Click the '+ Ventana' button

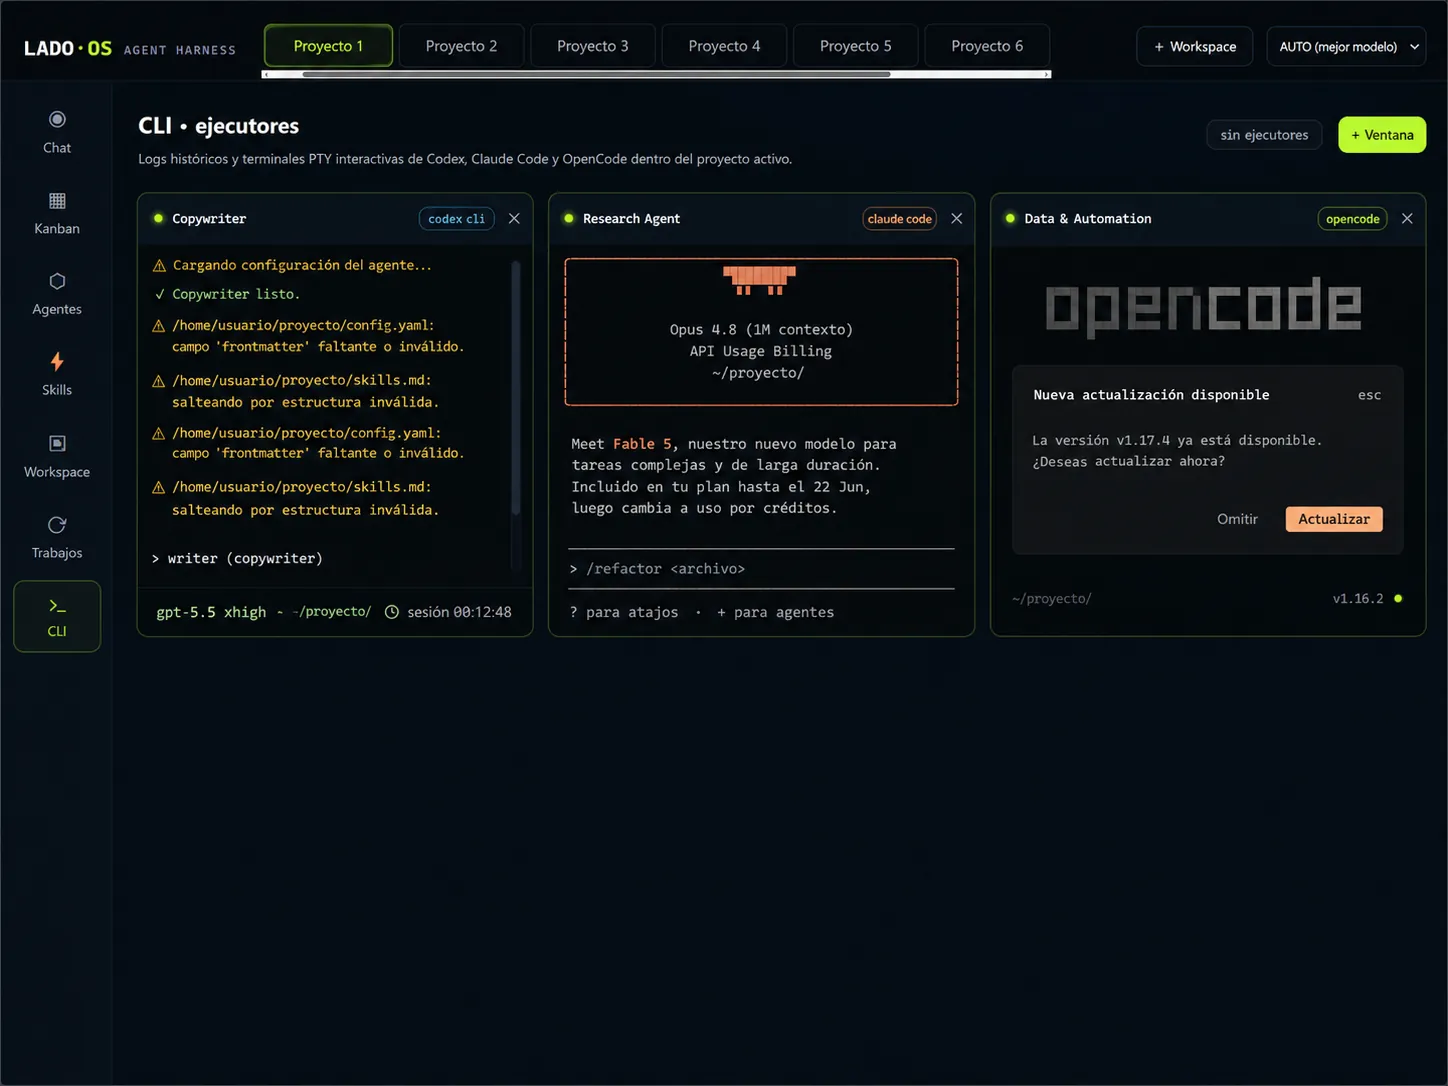[x=1382, y=135]
